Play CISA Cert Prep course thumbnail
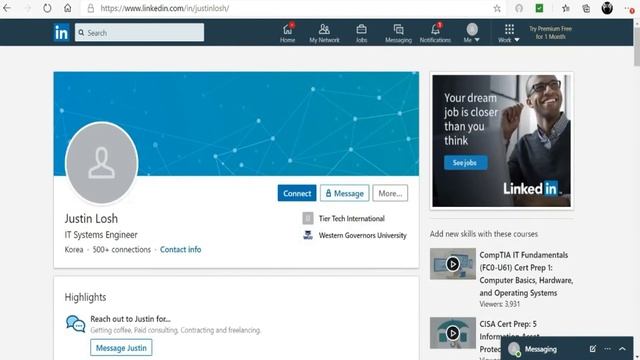Screen dimensions: 640x360 (x=452, y=333)
